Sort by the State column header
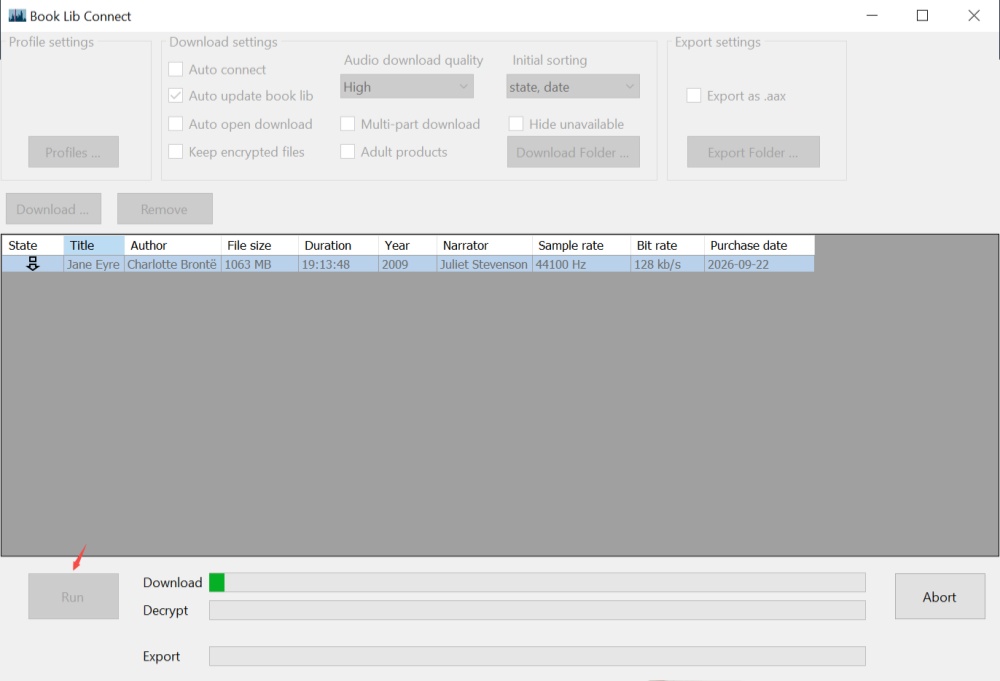1000x681 pixels. 33,245
